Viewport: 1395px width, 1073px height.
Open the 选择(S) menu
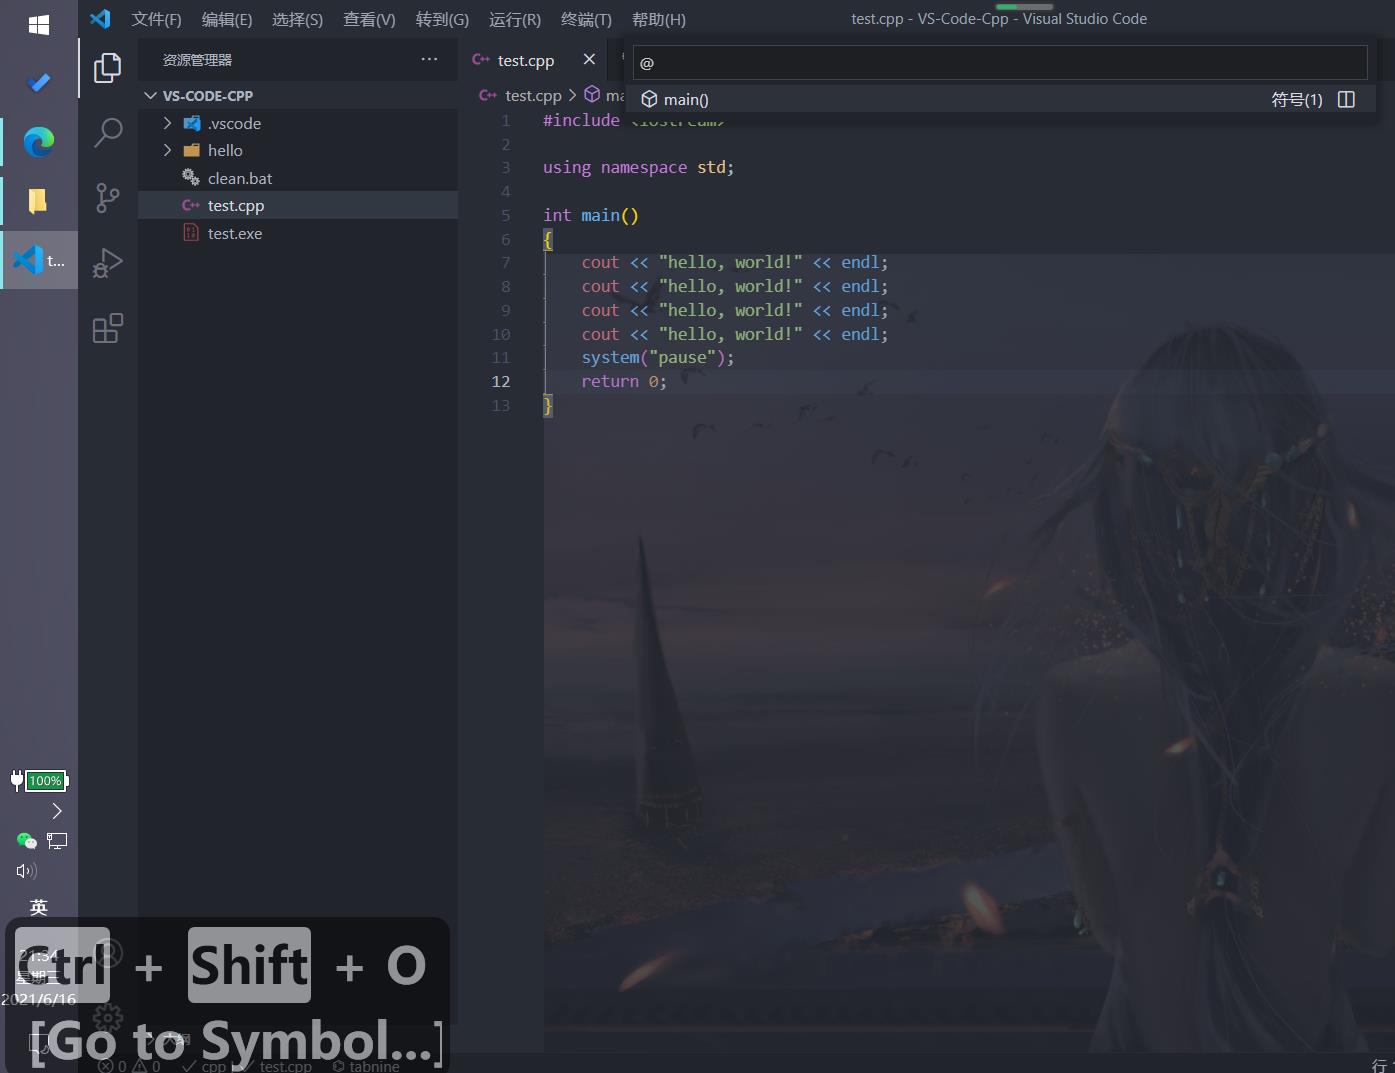(x=297, y=19)
